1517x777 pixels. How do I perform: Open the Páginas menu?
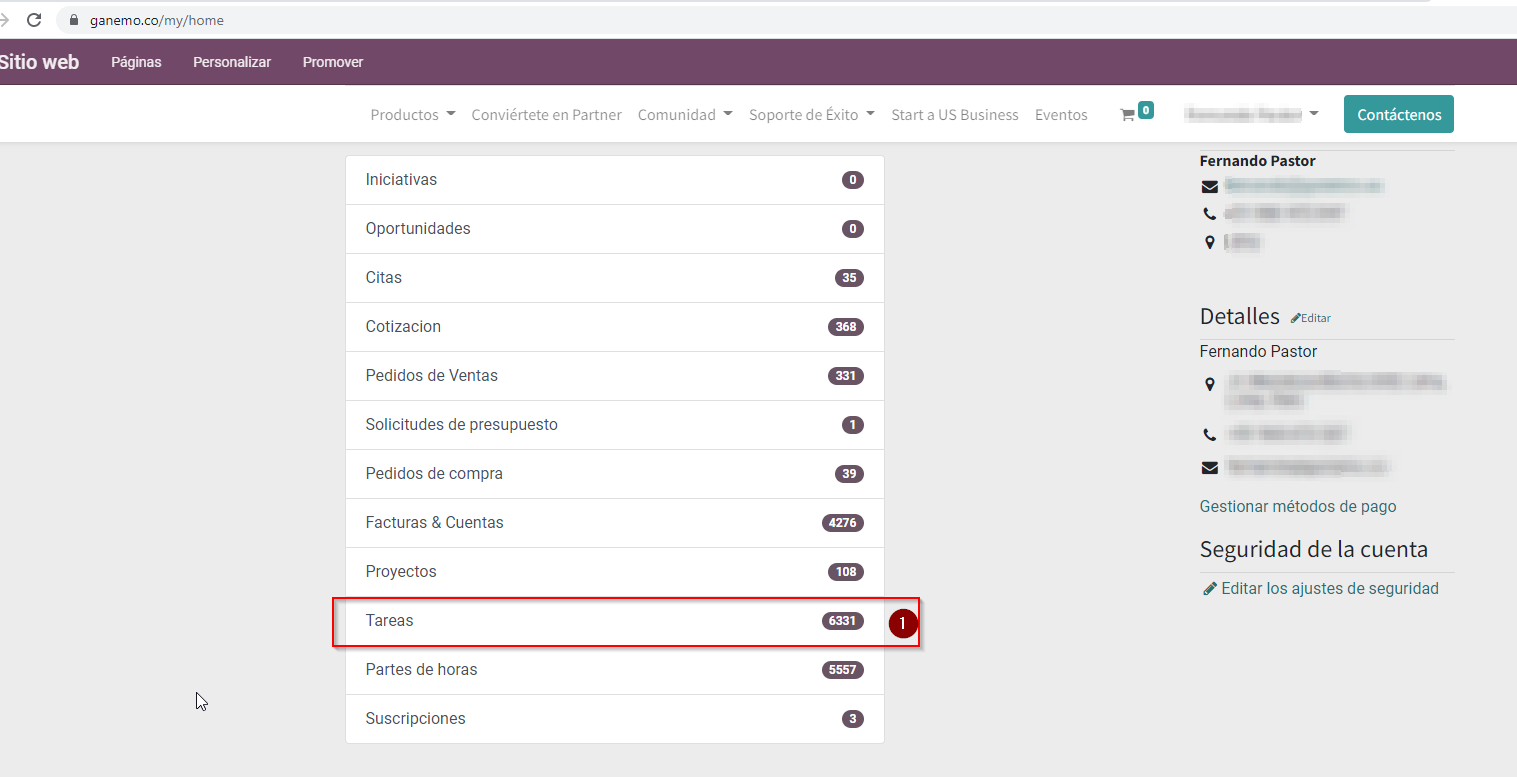136,62
